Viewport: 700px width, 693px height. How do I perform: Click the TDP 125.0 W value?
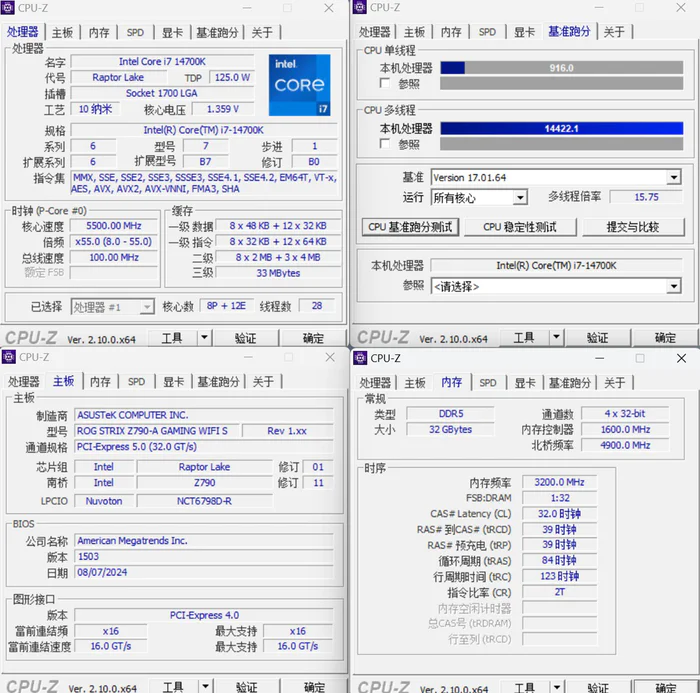[232, 77]
